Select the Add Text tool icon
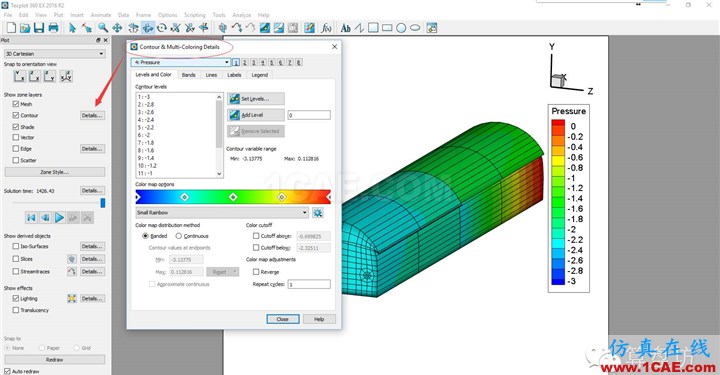Screen dimensions: 720x375 [345, 28]
